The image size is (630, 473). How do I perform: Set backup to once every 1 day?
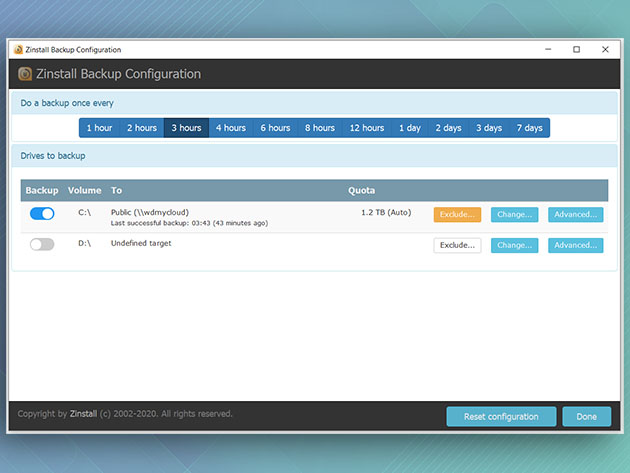tap(410, 128)
